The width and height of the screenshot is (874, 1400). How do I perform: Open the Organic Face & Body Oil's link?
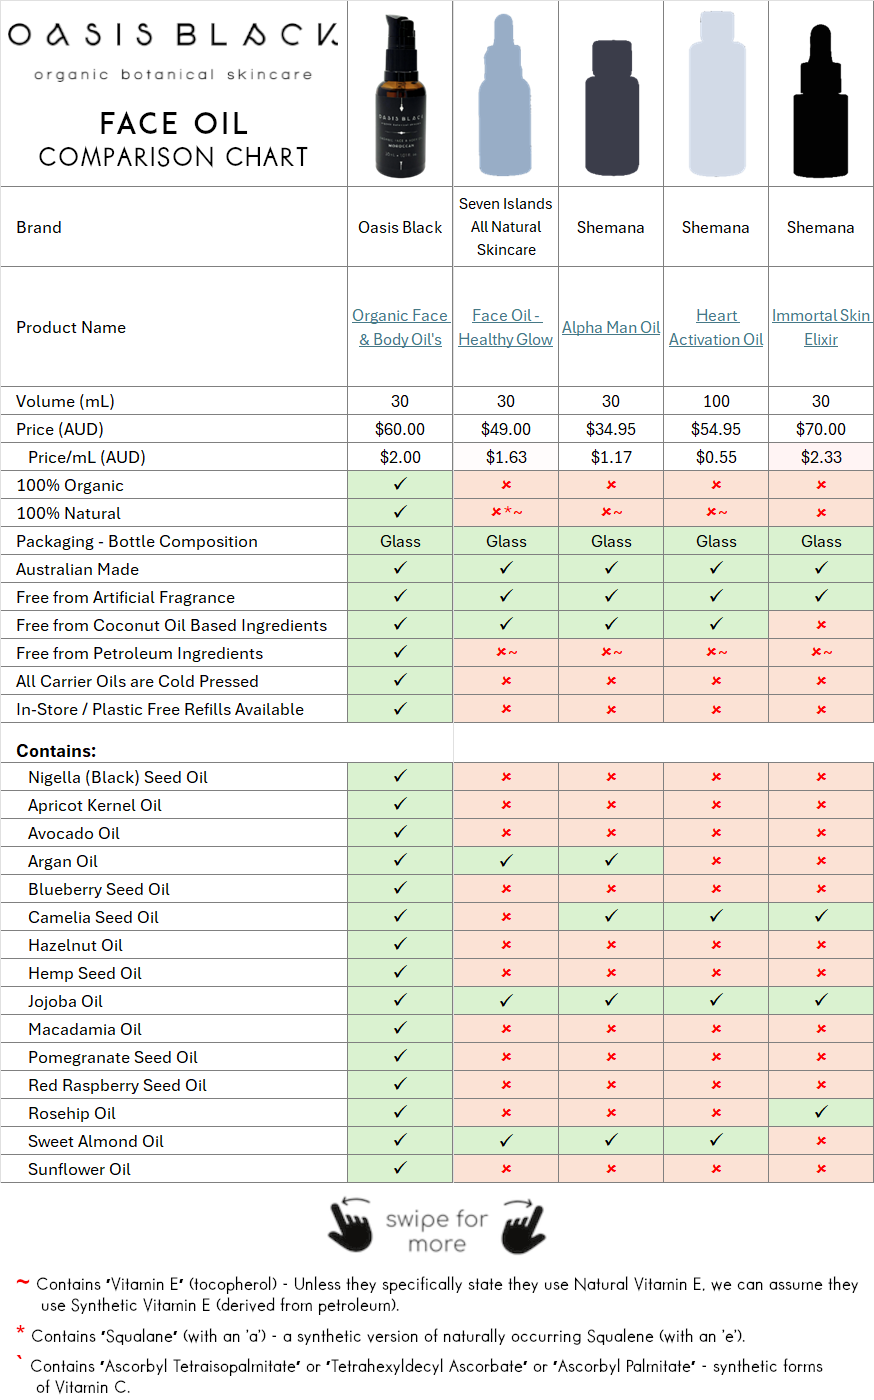coord(400,327)
